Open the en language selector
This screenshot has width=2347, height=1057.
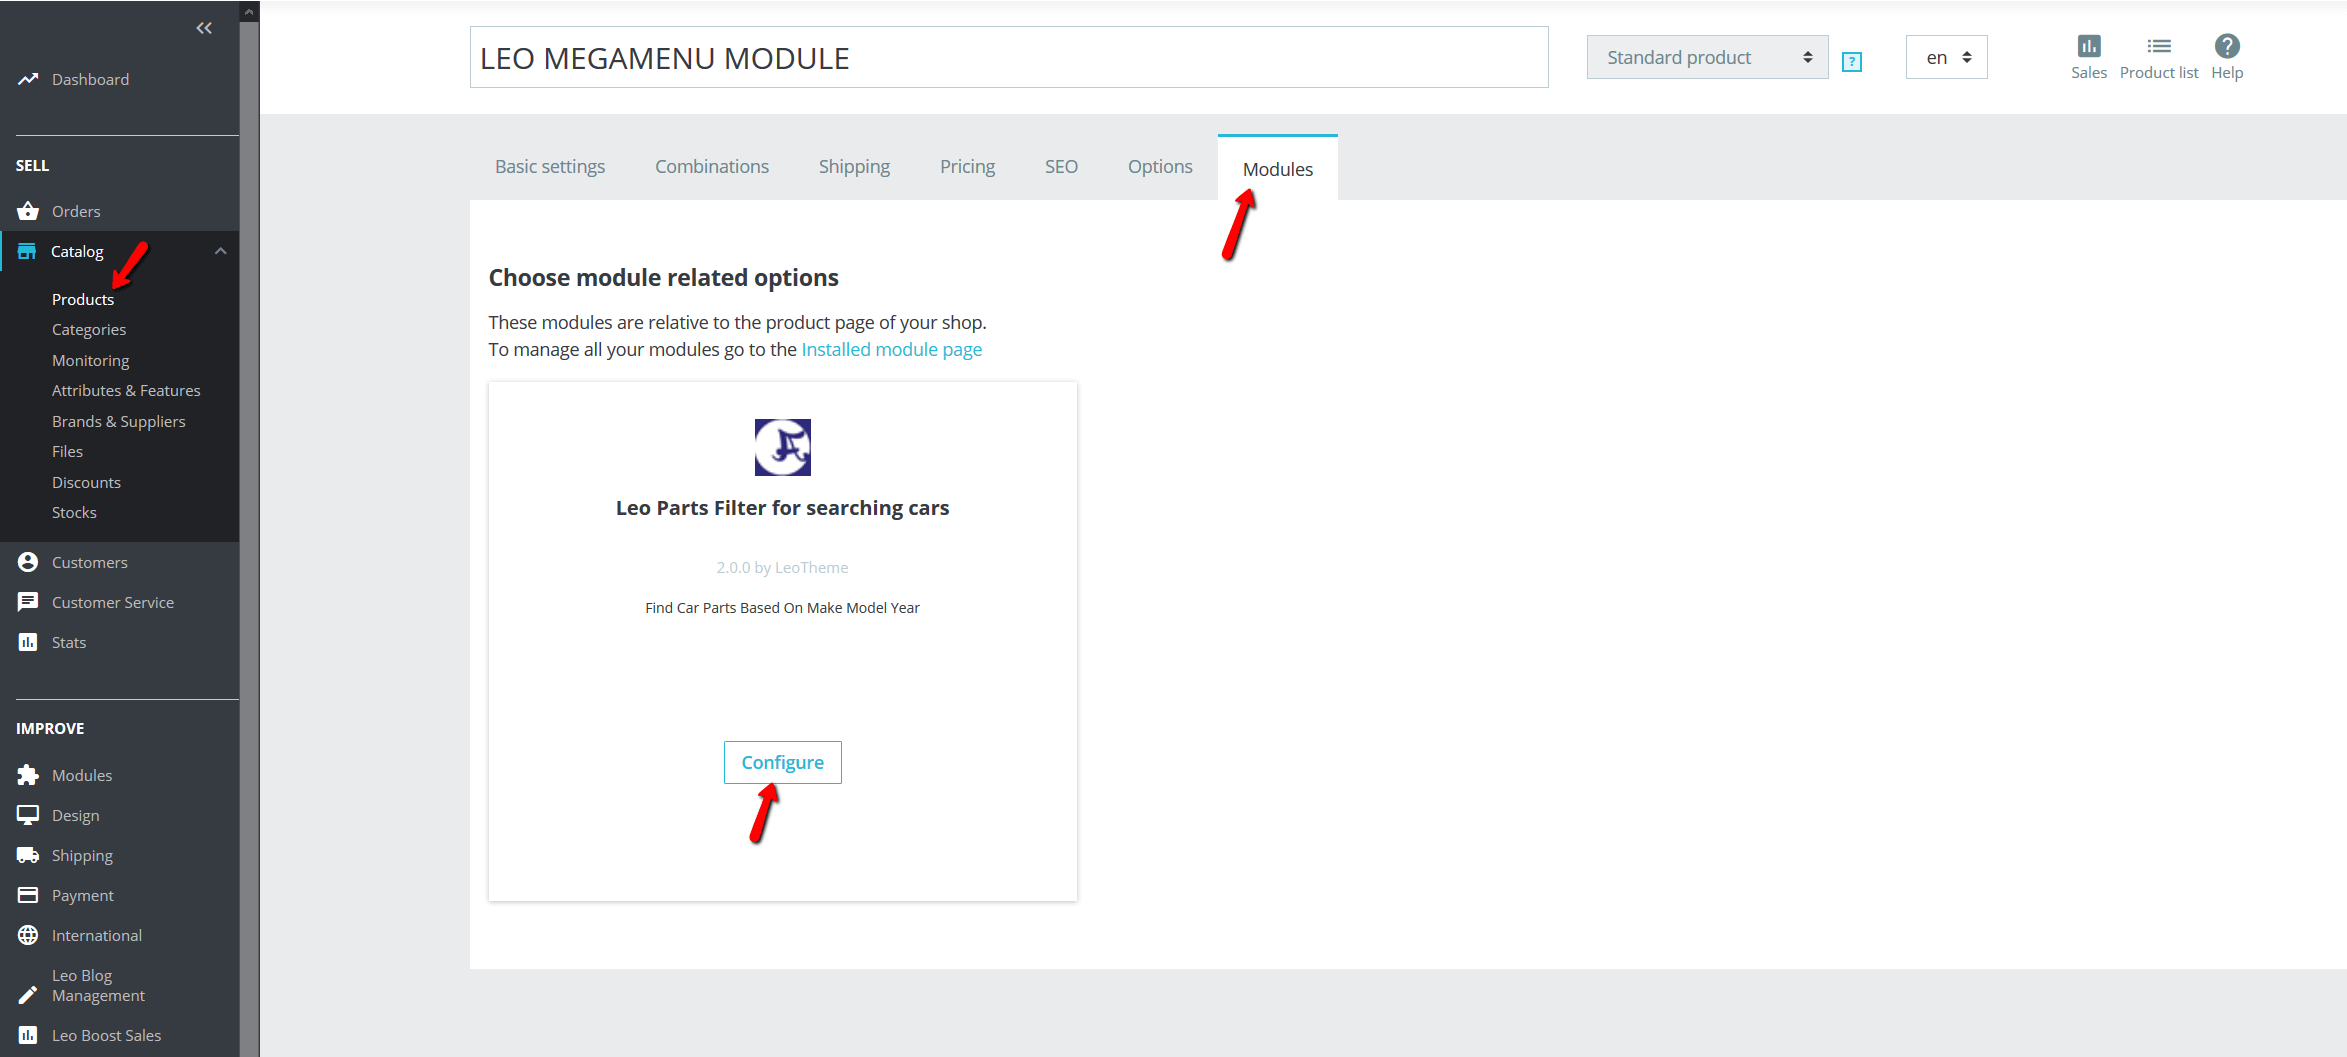click(x=1946, y=58)
